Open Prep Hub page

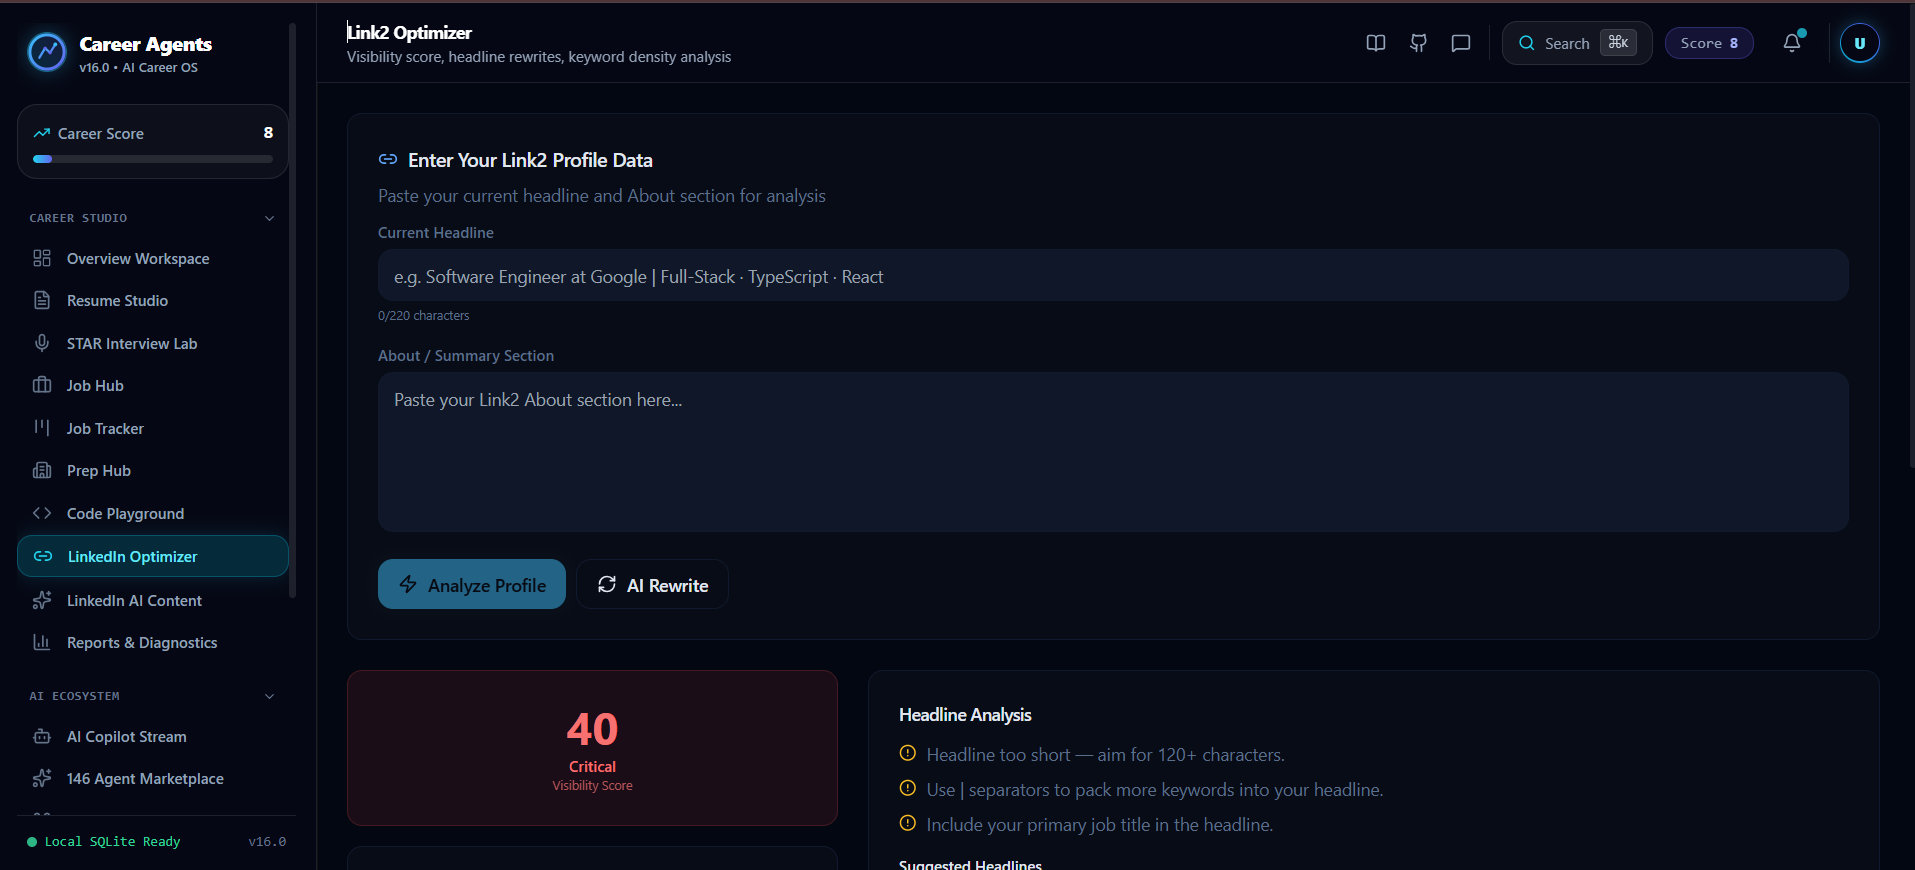click(x=153, y=470)
